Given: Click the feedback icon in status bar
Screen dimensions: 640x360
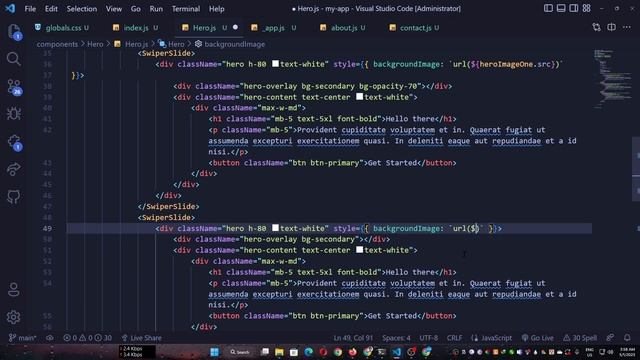Looking at the screenshot, I should point(610,338).
